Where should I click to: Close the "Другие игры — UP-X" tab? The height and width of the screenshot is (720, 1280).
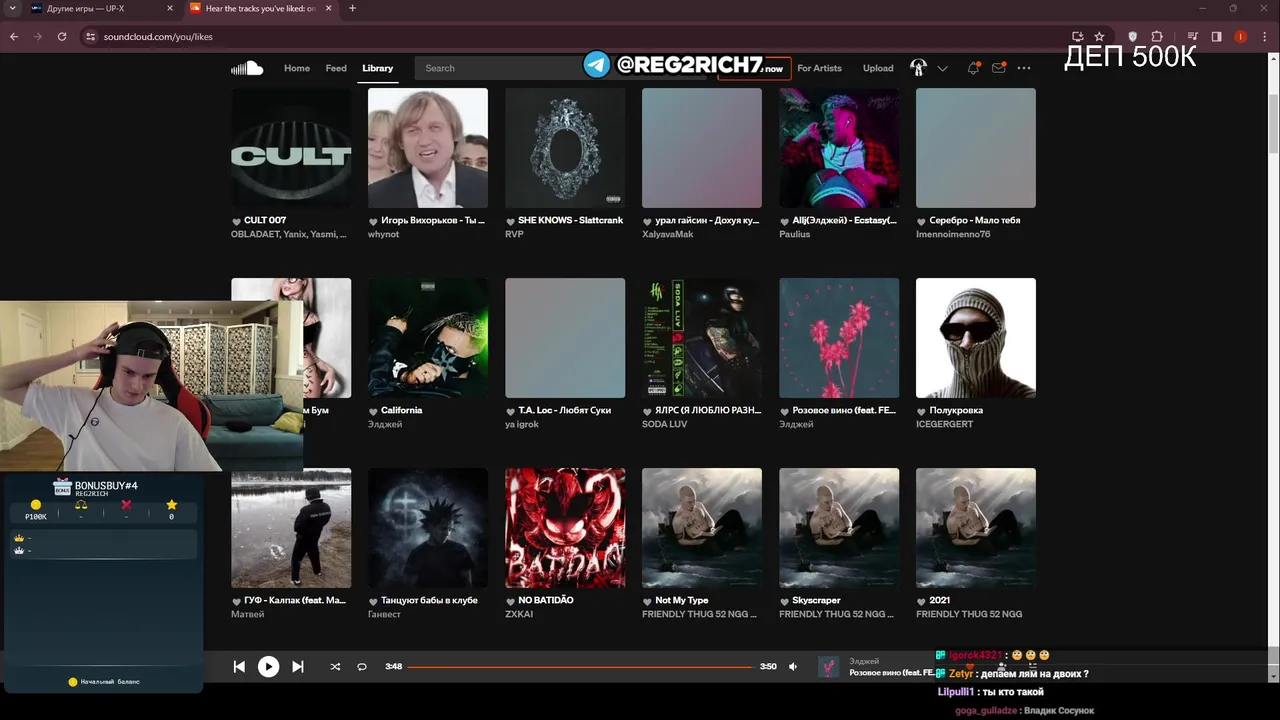(170, 9)
